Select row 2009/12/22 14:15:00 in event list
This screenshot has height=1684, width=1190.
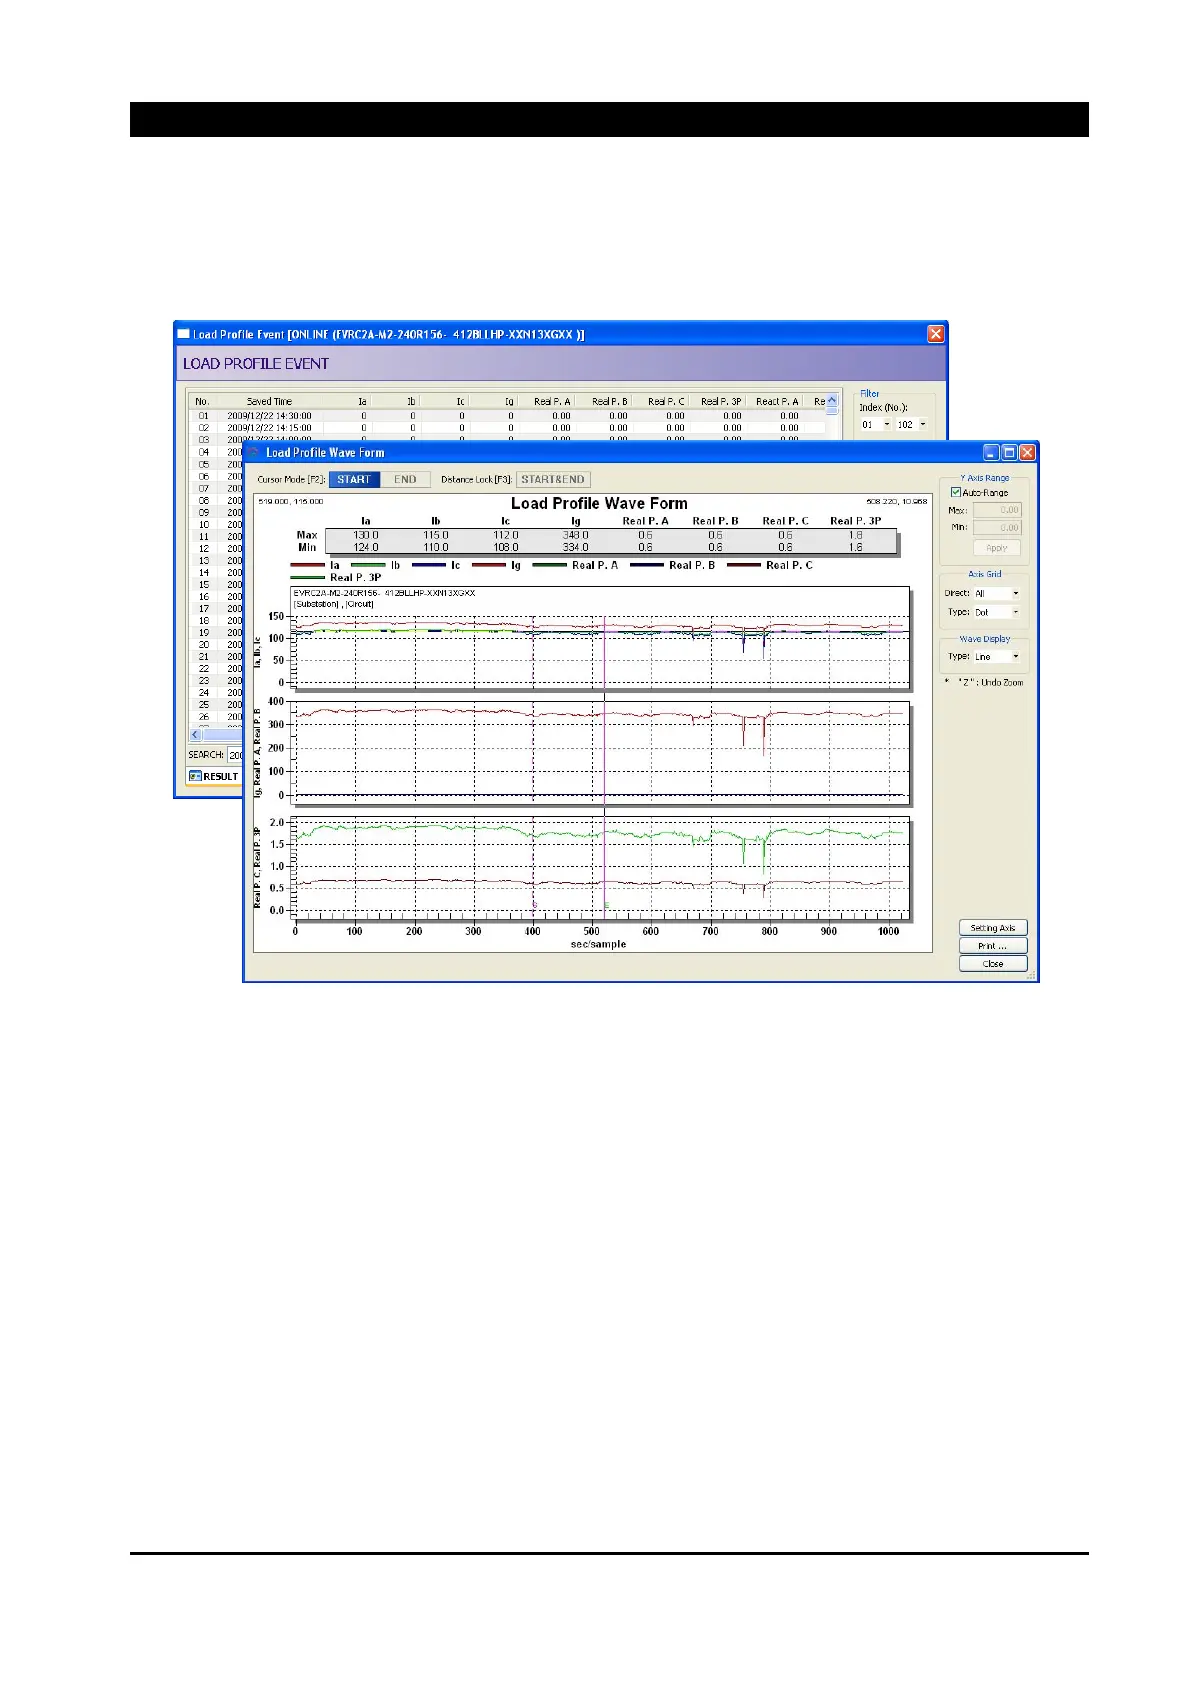(x=509, y=427)
